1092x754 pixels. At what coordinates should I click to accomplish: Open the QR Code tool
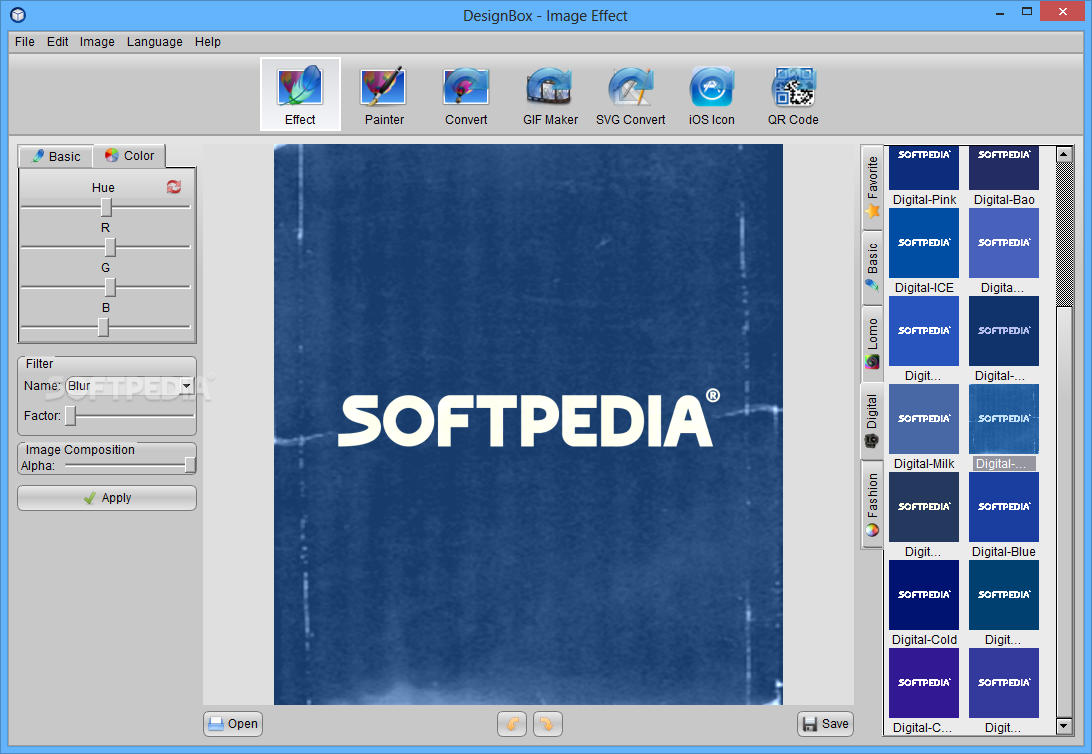(793, 94)
